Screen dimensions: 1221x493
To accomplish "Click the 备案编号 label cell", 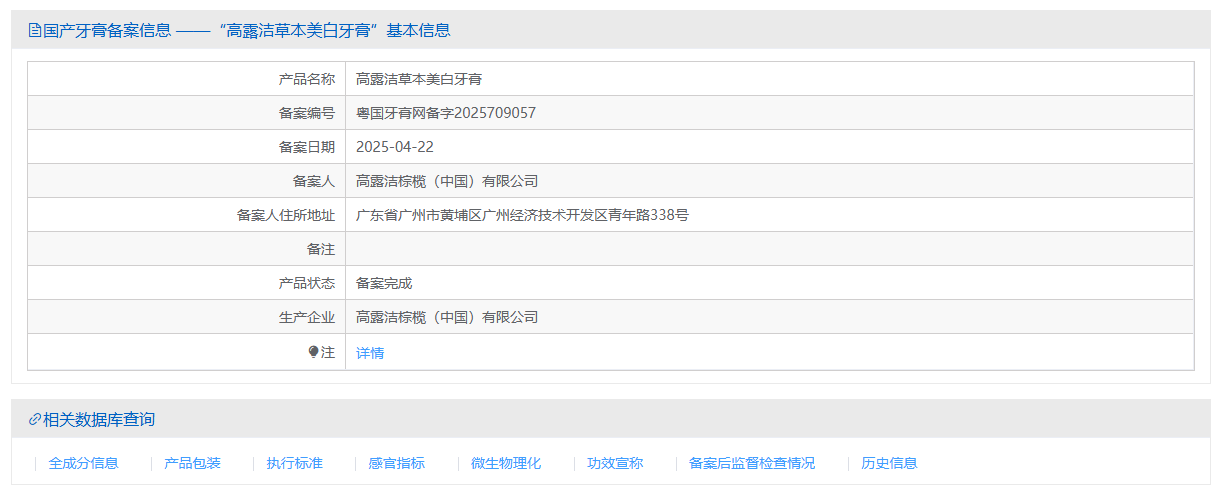I will click(x=187, y=113).
